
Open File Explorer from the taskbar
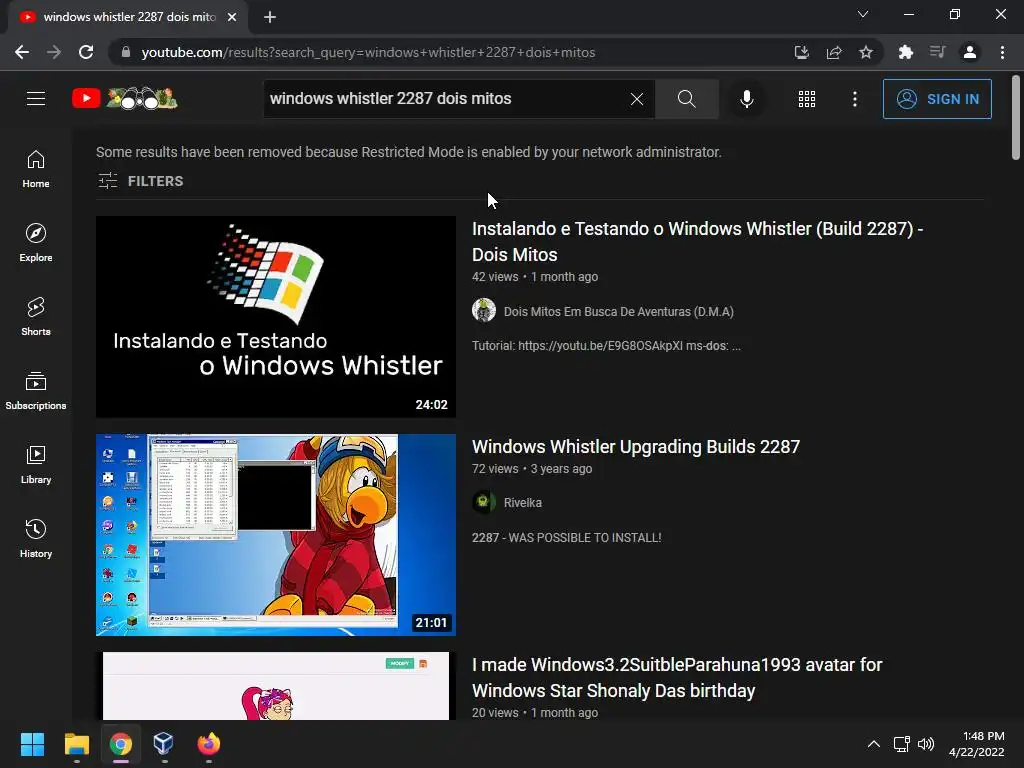pos(76,744)
